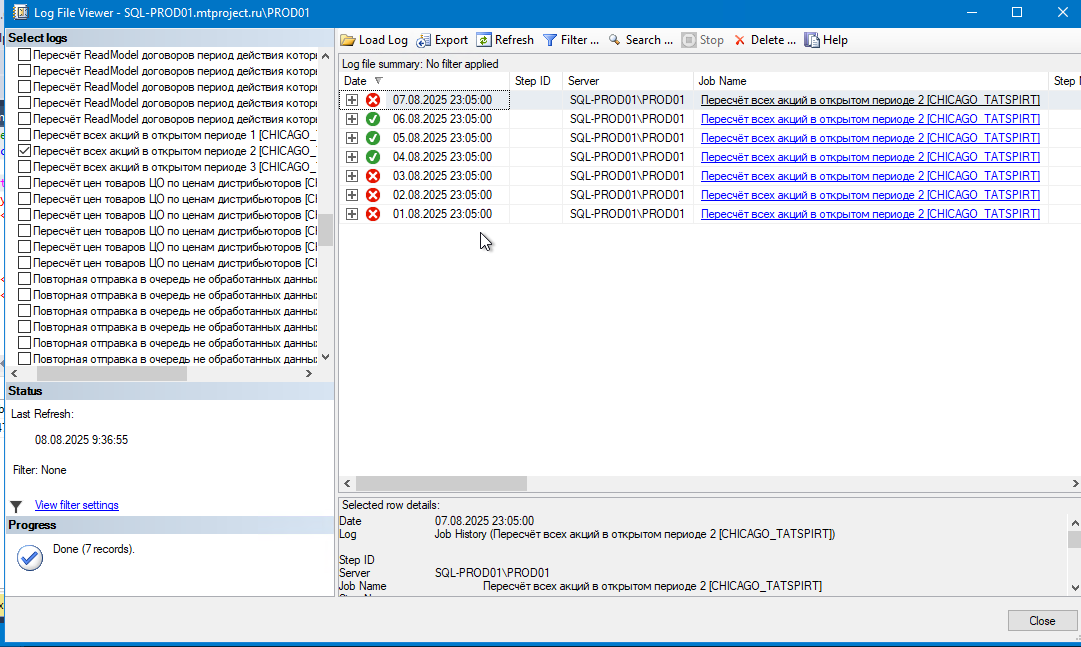Click the success status icon for 04.08.2025
This screenshot has height=647, width=1081.
[x=373, y=157]
